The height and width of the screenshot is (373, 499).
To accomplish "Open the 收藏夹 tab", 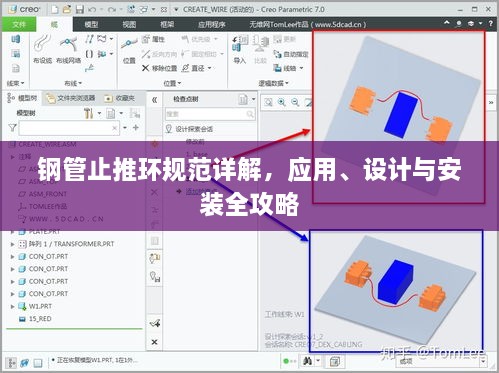I will pyautogui.click(x=120, y=98).
